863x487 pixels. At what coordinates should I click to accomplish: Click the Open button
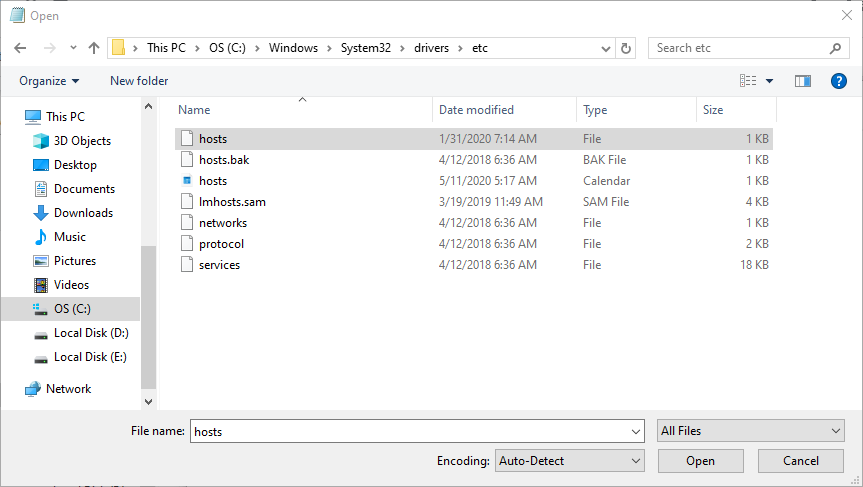(700, 461)
